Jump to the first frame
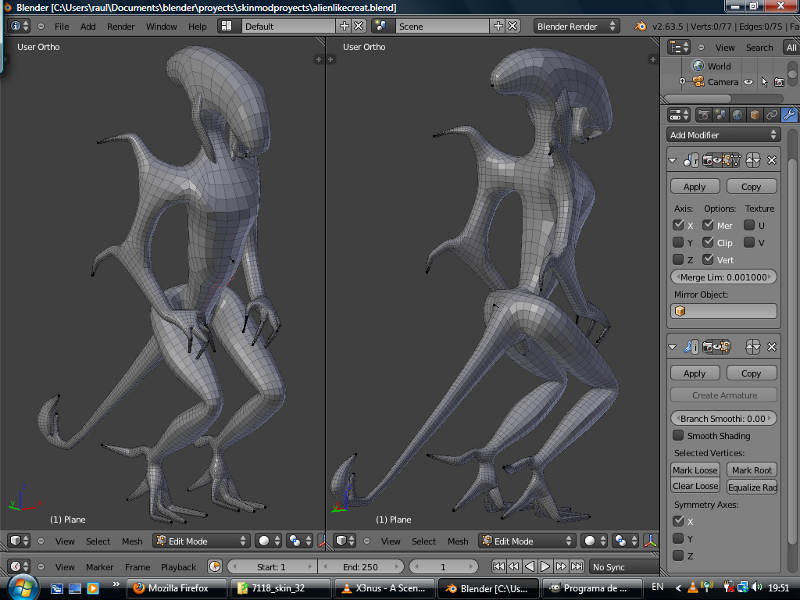Viewport: 800px width, 600px height. coord(498,566)
